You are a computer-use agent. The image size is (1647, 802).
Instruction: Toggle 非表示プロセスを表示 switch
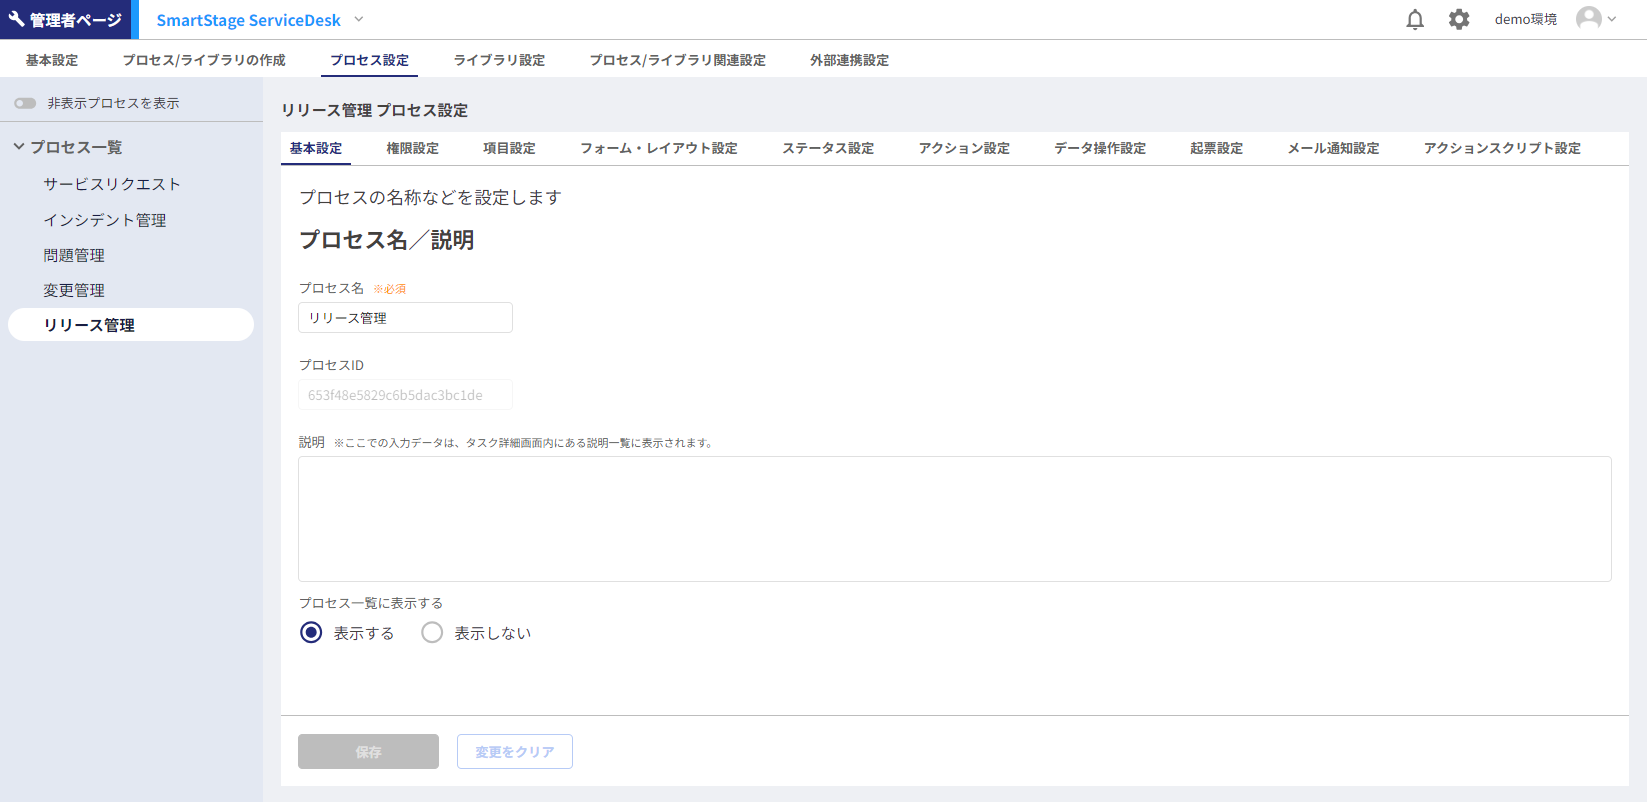(25, 103)
